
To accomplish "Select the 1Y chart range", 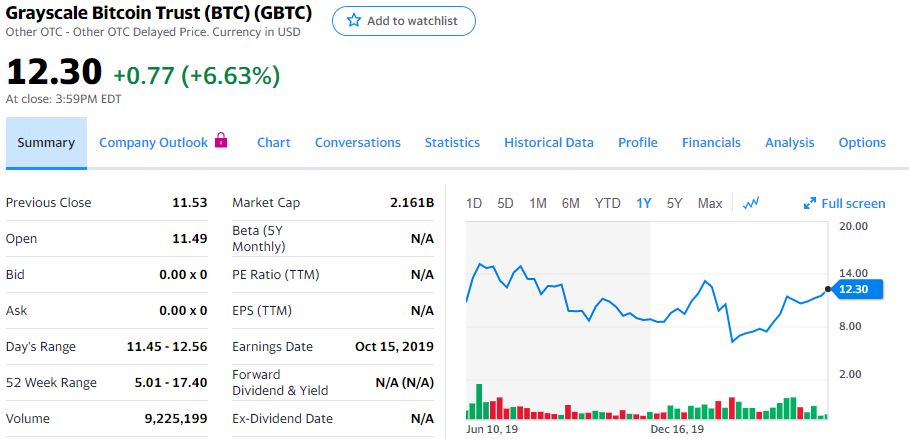I will pyautogui.click(x=643, y=204).
